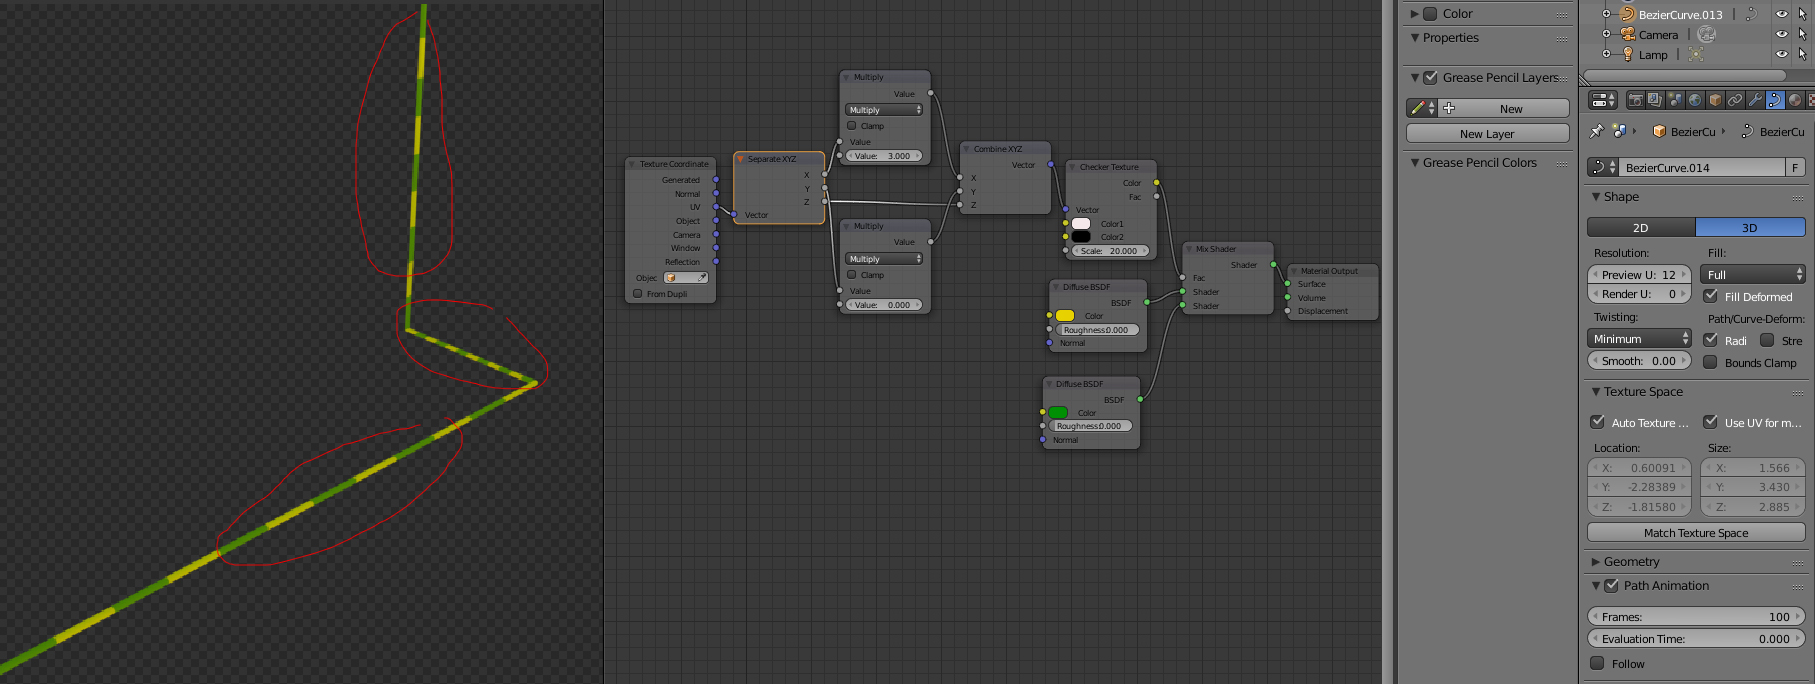
Task: Open the World properties tab
Action: (x=1695, y=100)
